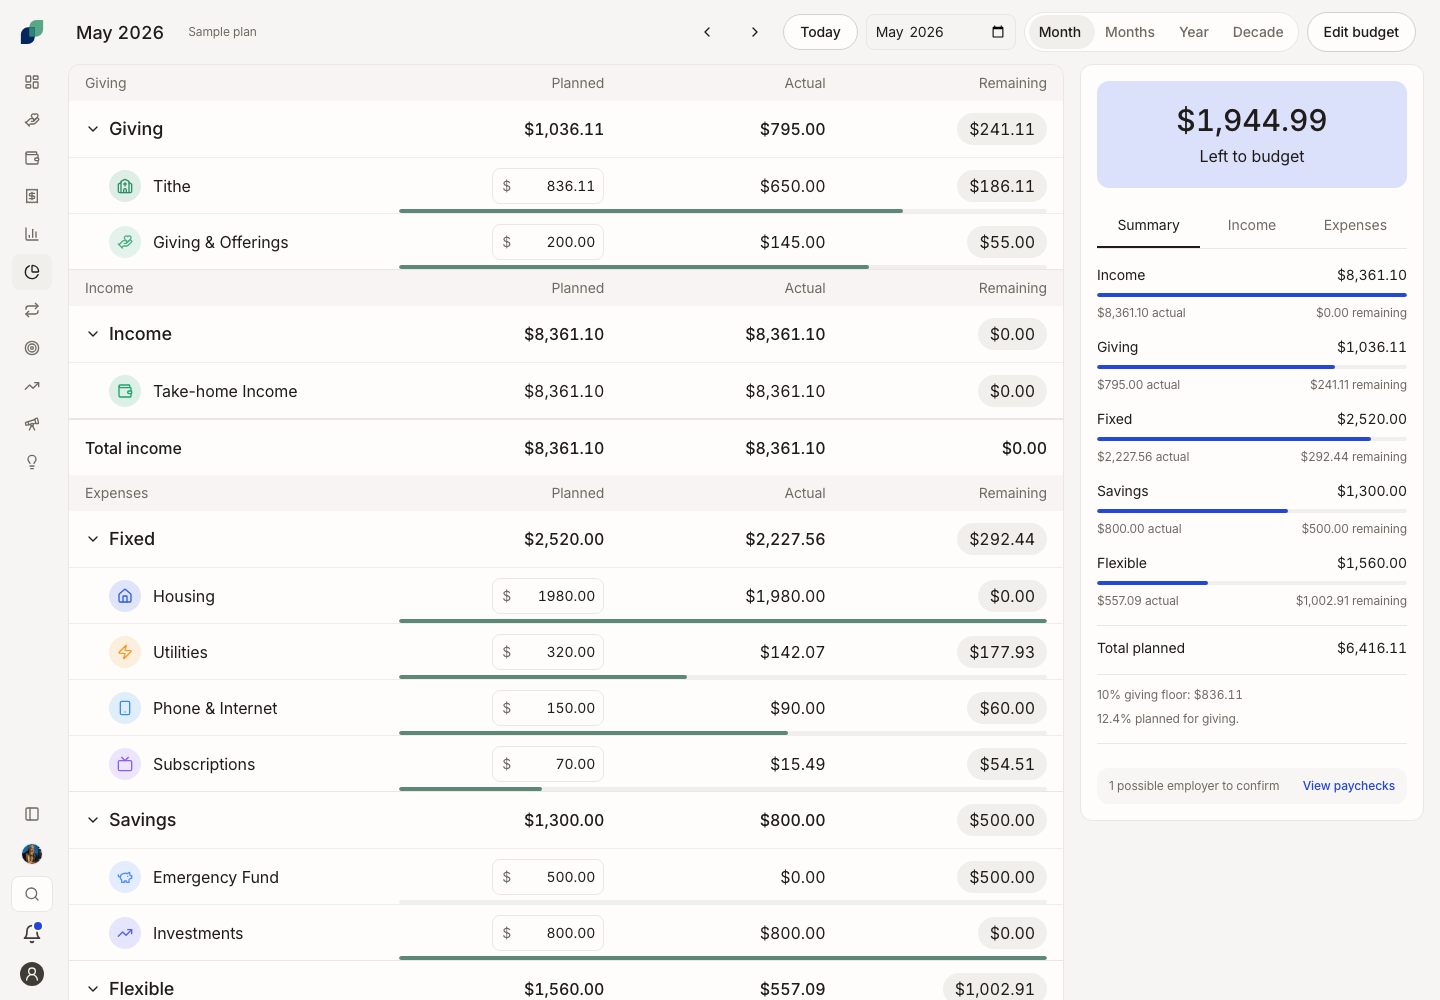Click the Edit budget button
The image size is (1440, 1000).
1361,32
